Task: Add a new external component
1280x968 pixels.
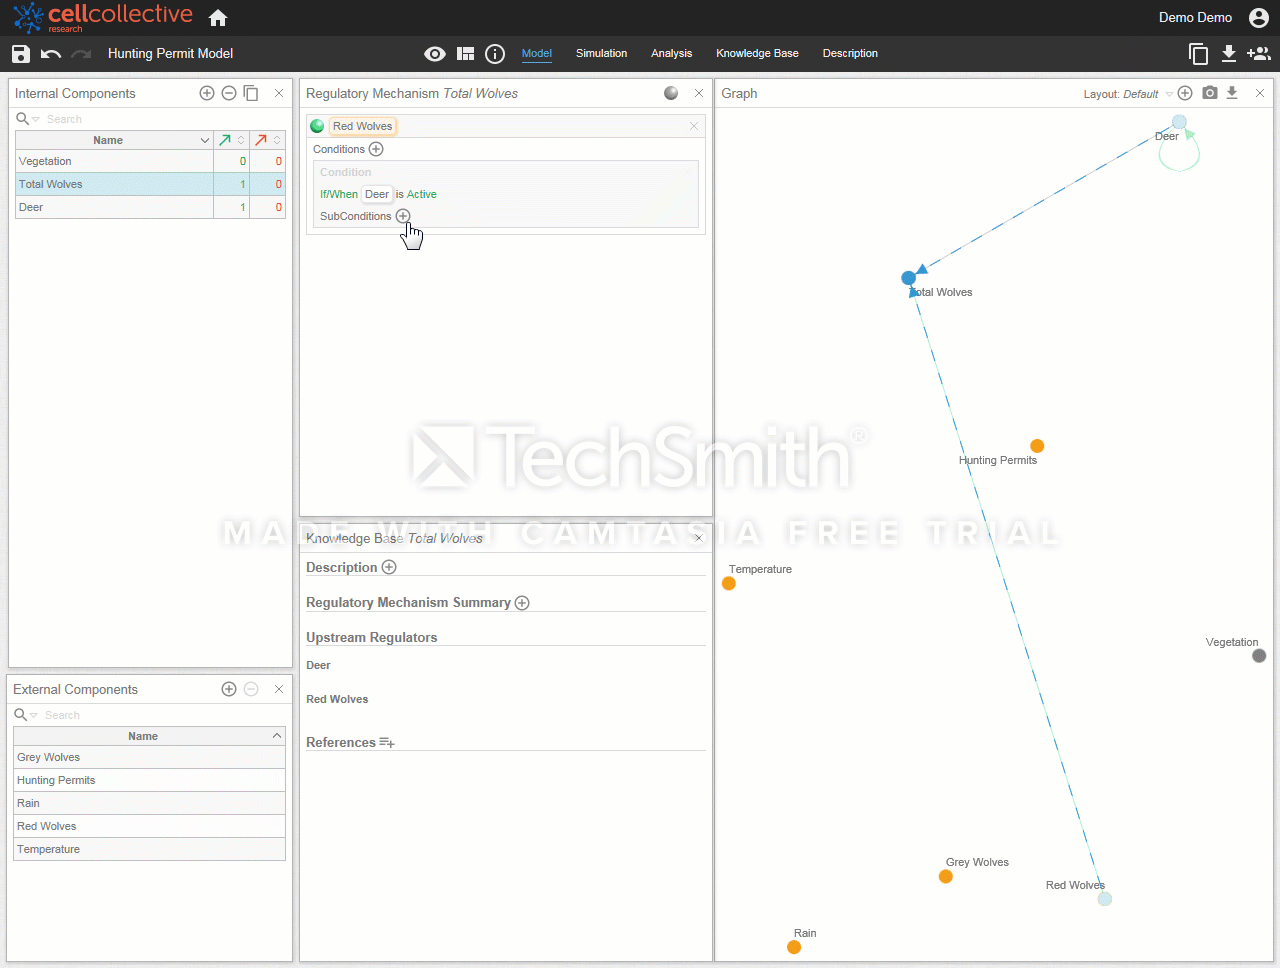Action: (x=229, y=689)
